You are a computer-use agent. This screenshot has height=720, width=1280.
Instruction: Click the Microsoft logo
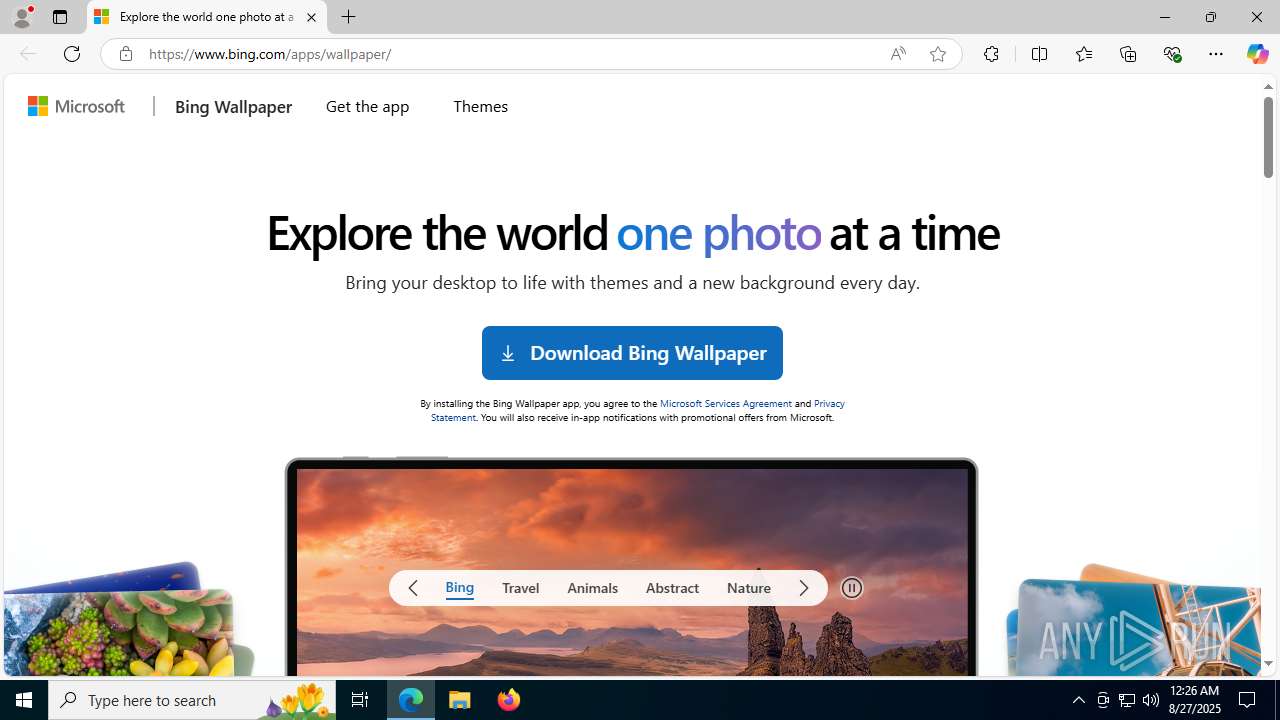click(x=77, y=106)
